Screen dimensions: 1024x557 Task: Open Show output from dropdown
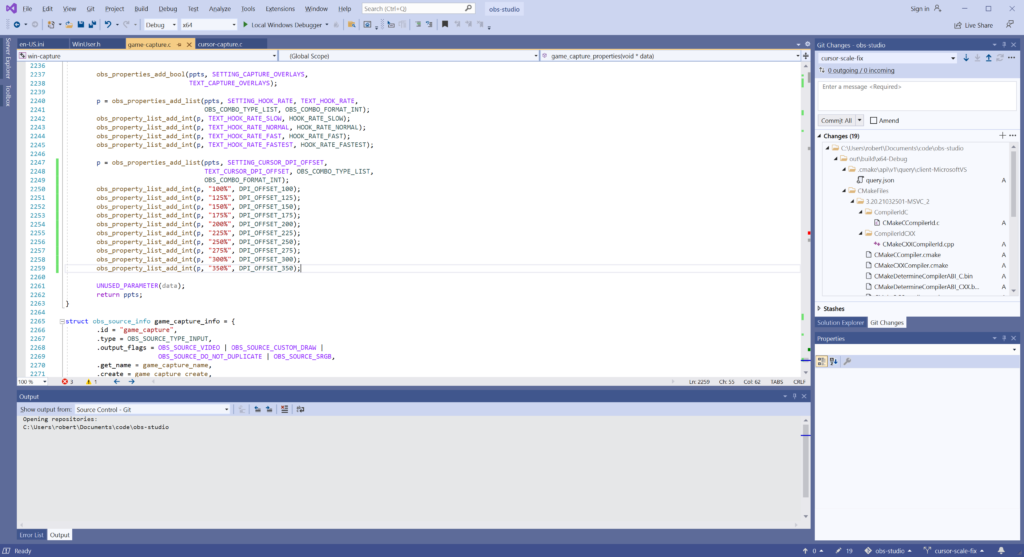[152, 409]
